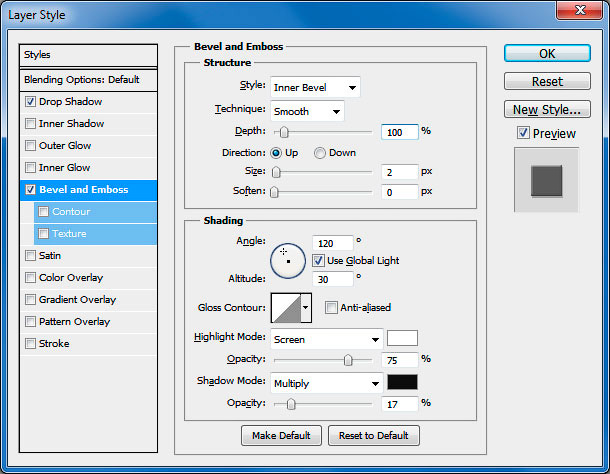Enable Anti-aliased gloss contour
This screenshot has height=474, width=610.
tap(331, 307)
